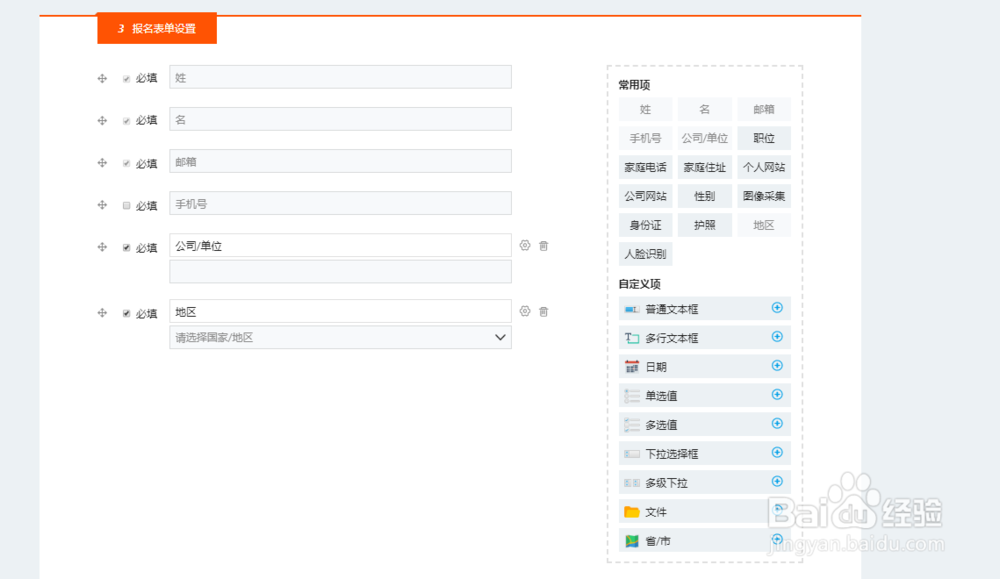This screenshot has width=1000, height=579.
Task: Enable 必填 checkbox for 手机号 field
Action: tap(126, 205)
